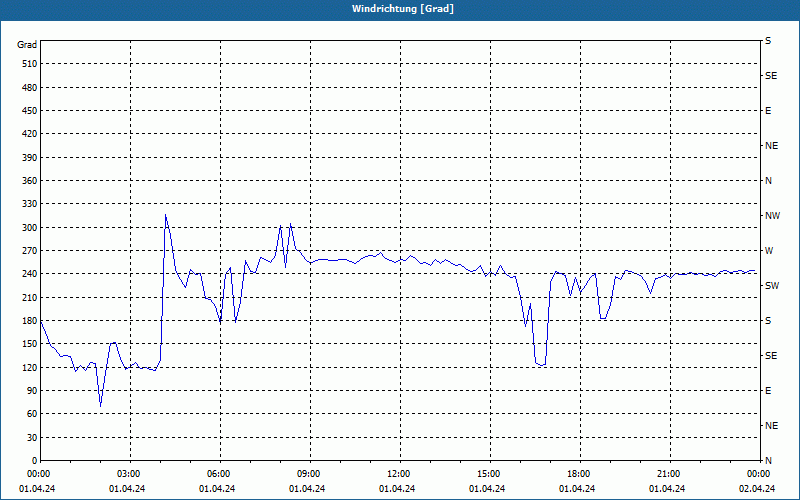Select the 210 degree axis label
Viewport: 800px width, 500px height.
pyautogui.click(x=30, y=297)
